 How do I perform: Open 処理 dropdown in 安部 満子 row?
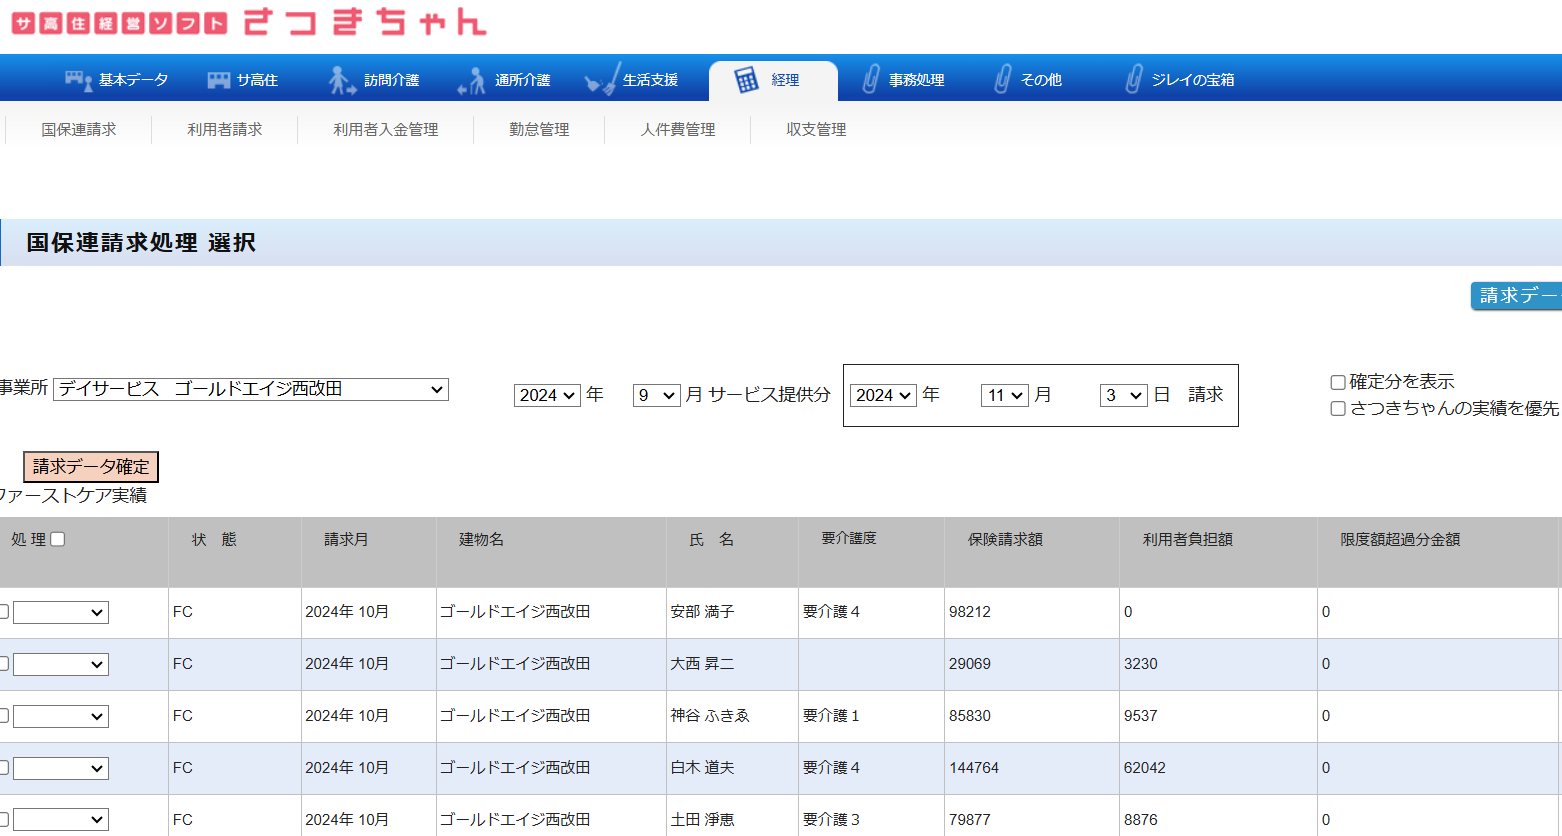tap(61, 612)
